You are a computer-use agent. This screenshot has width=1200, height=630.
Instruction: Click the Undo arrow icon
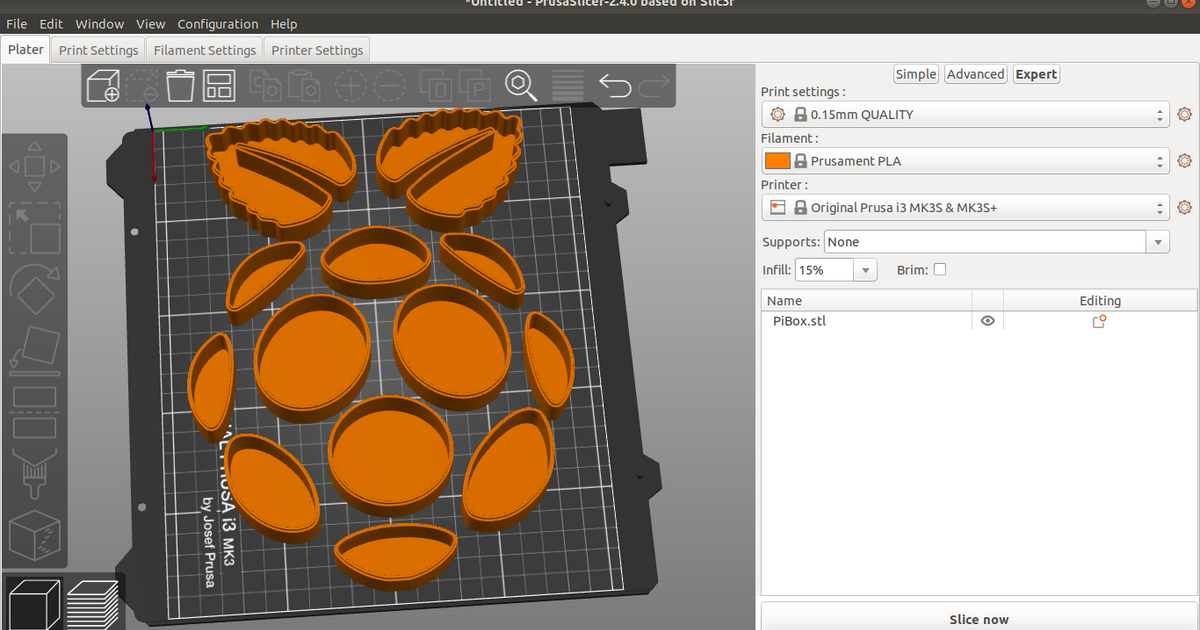pyautogui.click(x=613, y=86)
